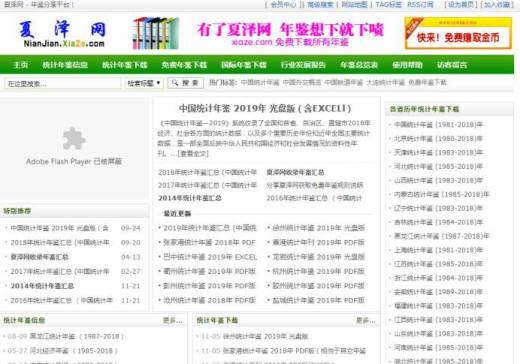Open 浙江统计年鉴 [1984-2018]年 in sidebar
520x364 pixels.
[x=438, y=278]
